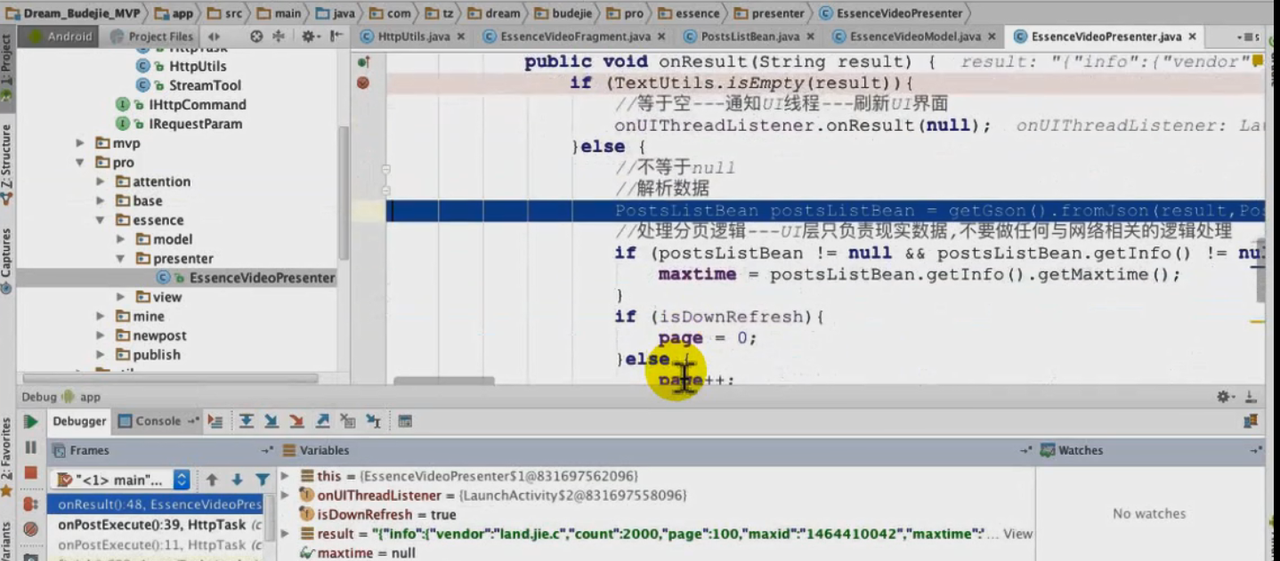The width and height of the screenshot is (1280, 561).
Task: Expand the 'this' variable node
Action: pyautogui.click(x=286, y=476)
